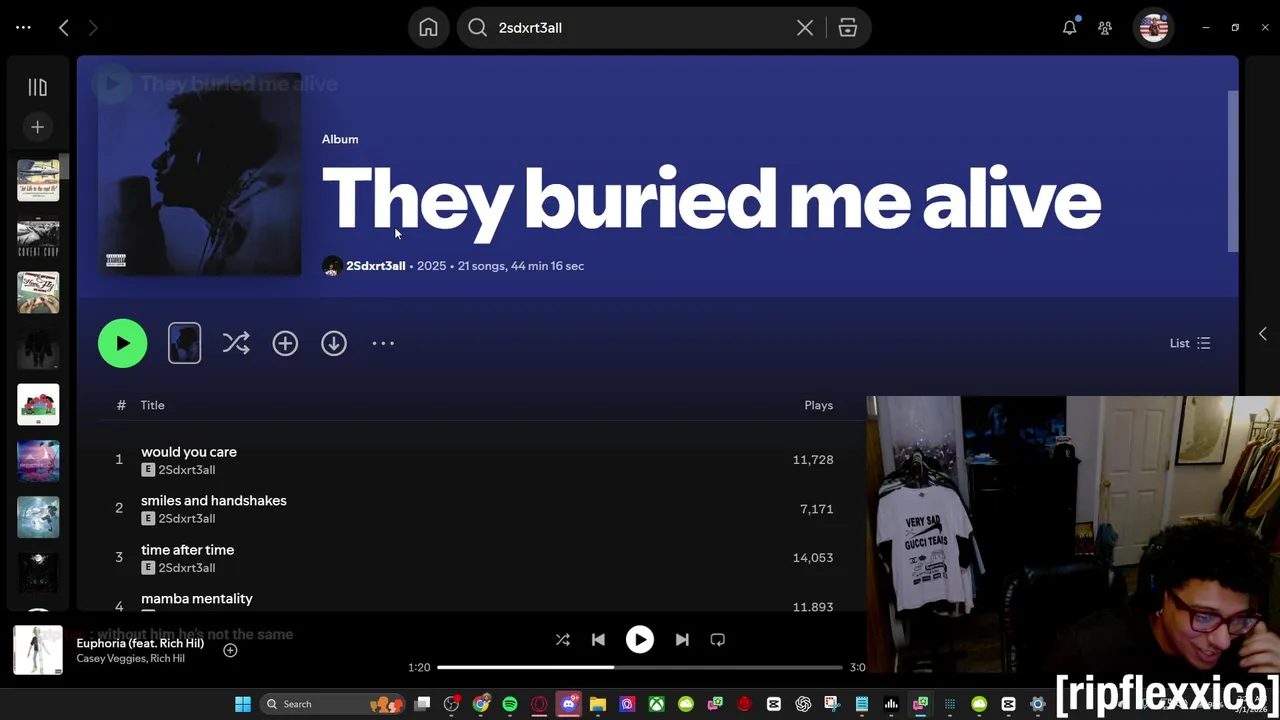This screenshot has width=1280, height=720.
Task: Open artist link under 'time after time'
Action: (x=186, y=568)
